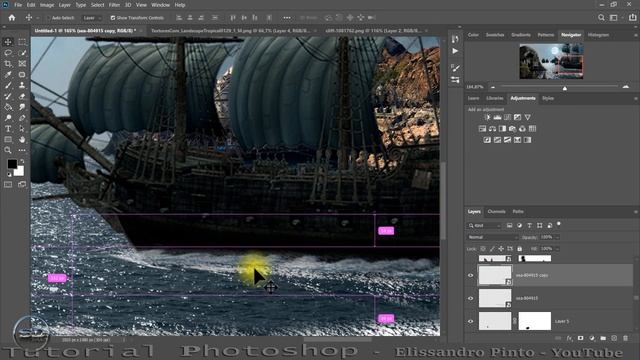
Task: Select the Crop tool
Action: (x=8, y=64)
